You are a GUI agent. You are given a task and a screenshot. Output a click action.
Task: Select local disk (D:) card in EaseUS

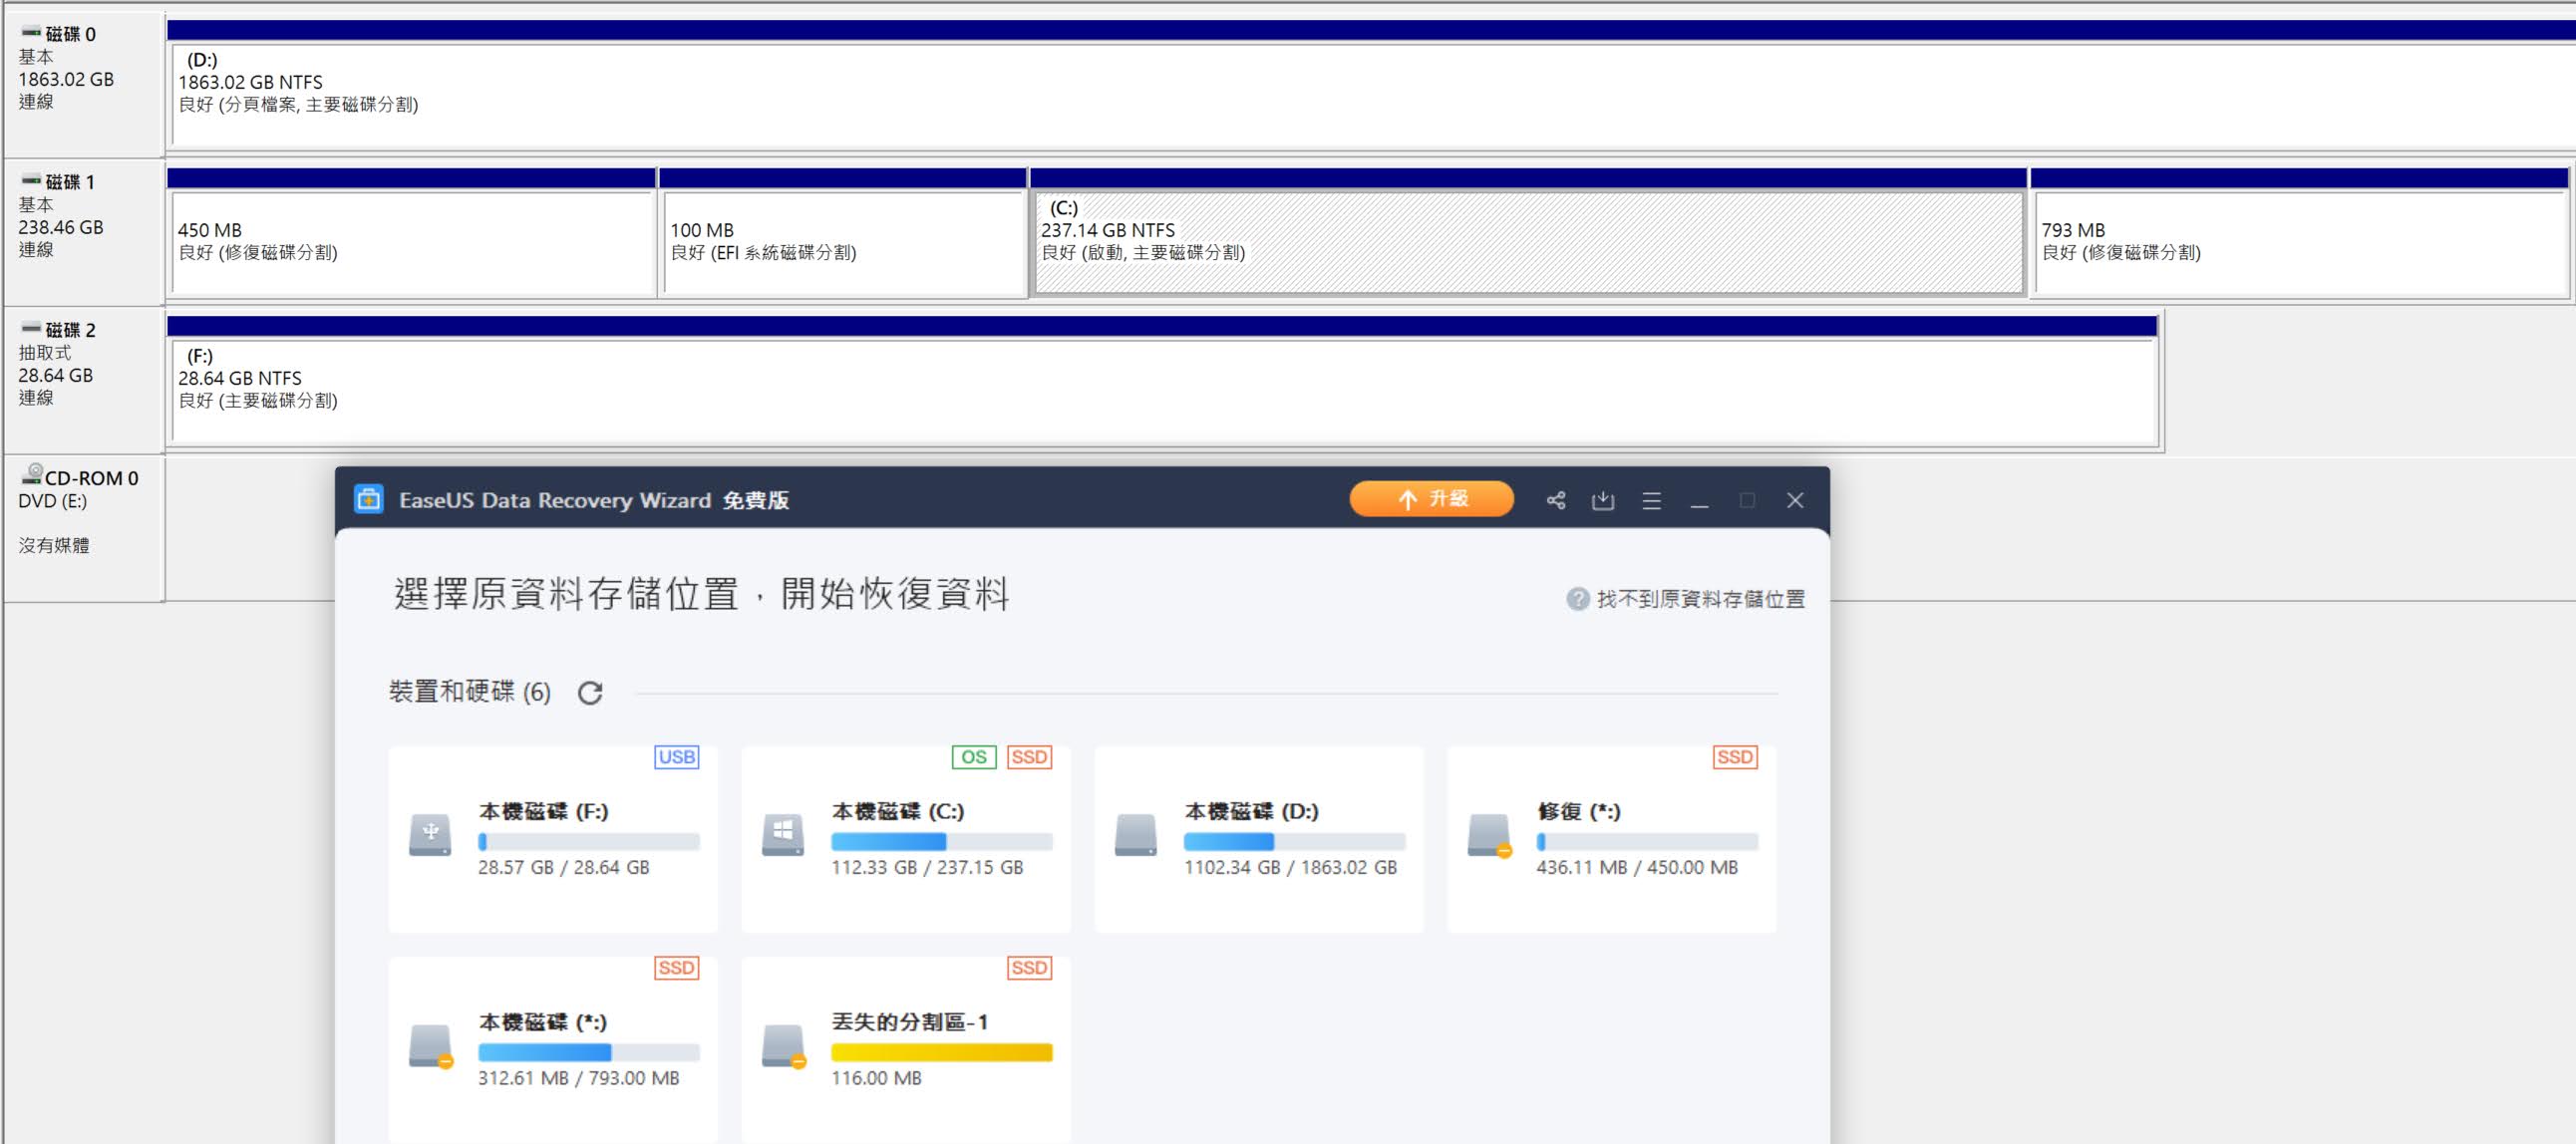coord(1258,838)
